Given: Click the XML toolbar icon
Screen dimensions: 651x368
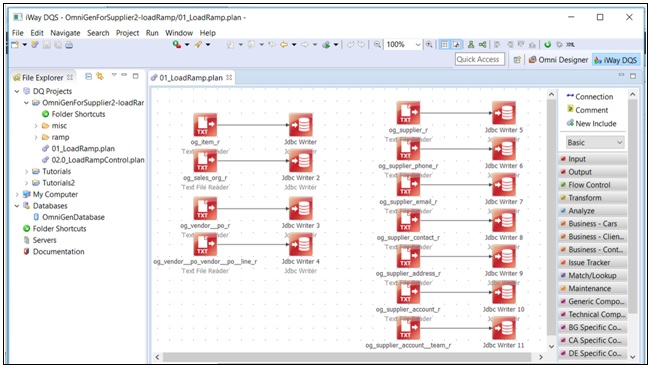Looking at the screenshot, I should [x=570, y=44].
